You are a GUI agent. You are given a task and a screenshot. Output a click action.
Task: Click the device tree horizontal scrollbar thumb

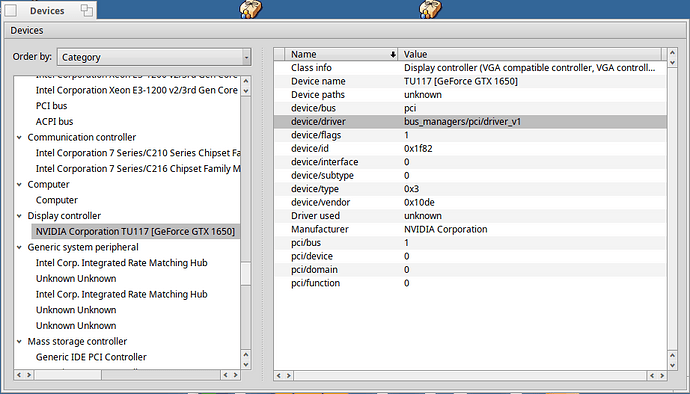pos(68,375)
